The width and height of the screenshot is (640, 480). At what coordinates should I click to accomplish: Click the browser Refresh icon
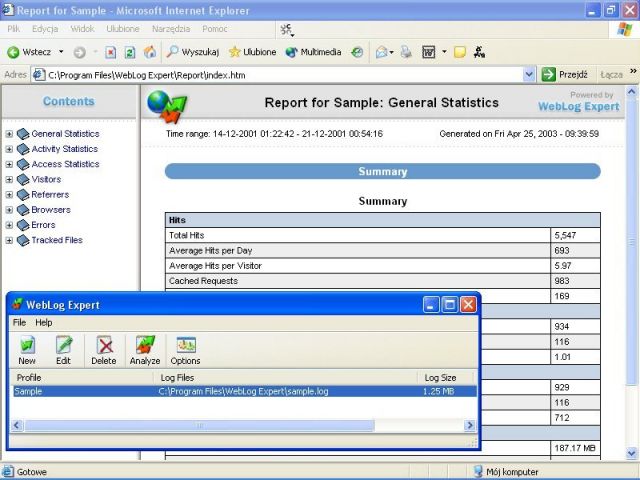tap(130, 52)
